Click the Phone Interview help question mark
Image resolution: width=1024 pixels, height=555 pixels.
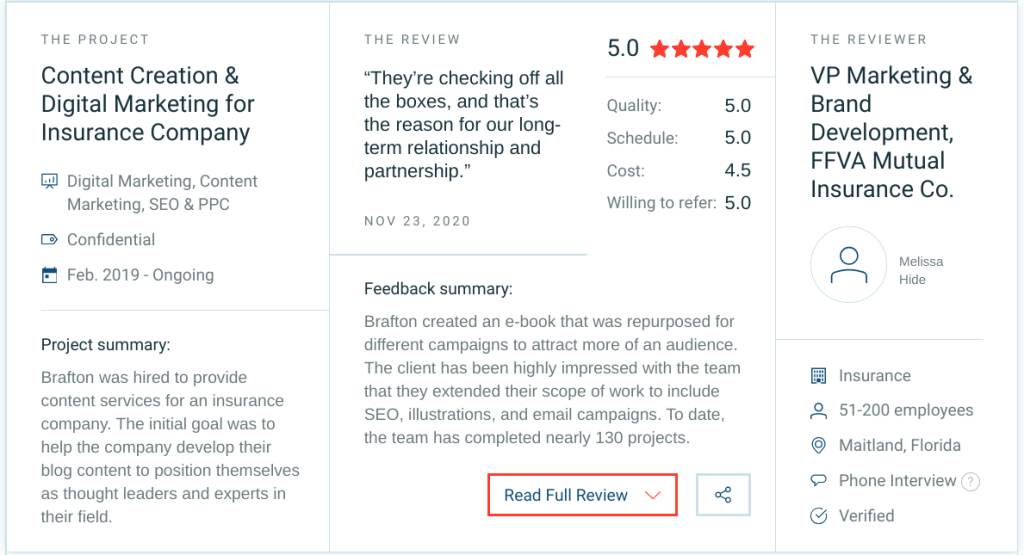coord(970,482)
